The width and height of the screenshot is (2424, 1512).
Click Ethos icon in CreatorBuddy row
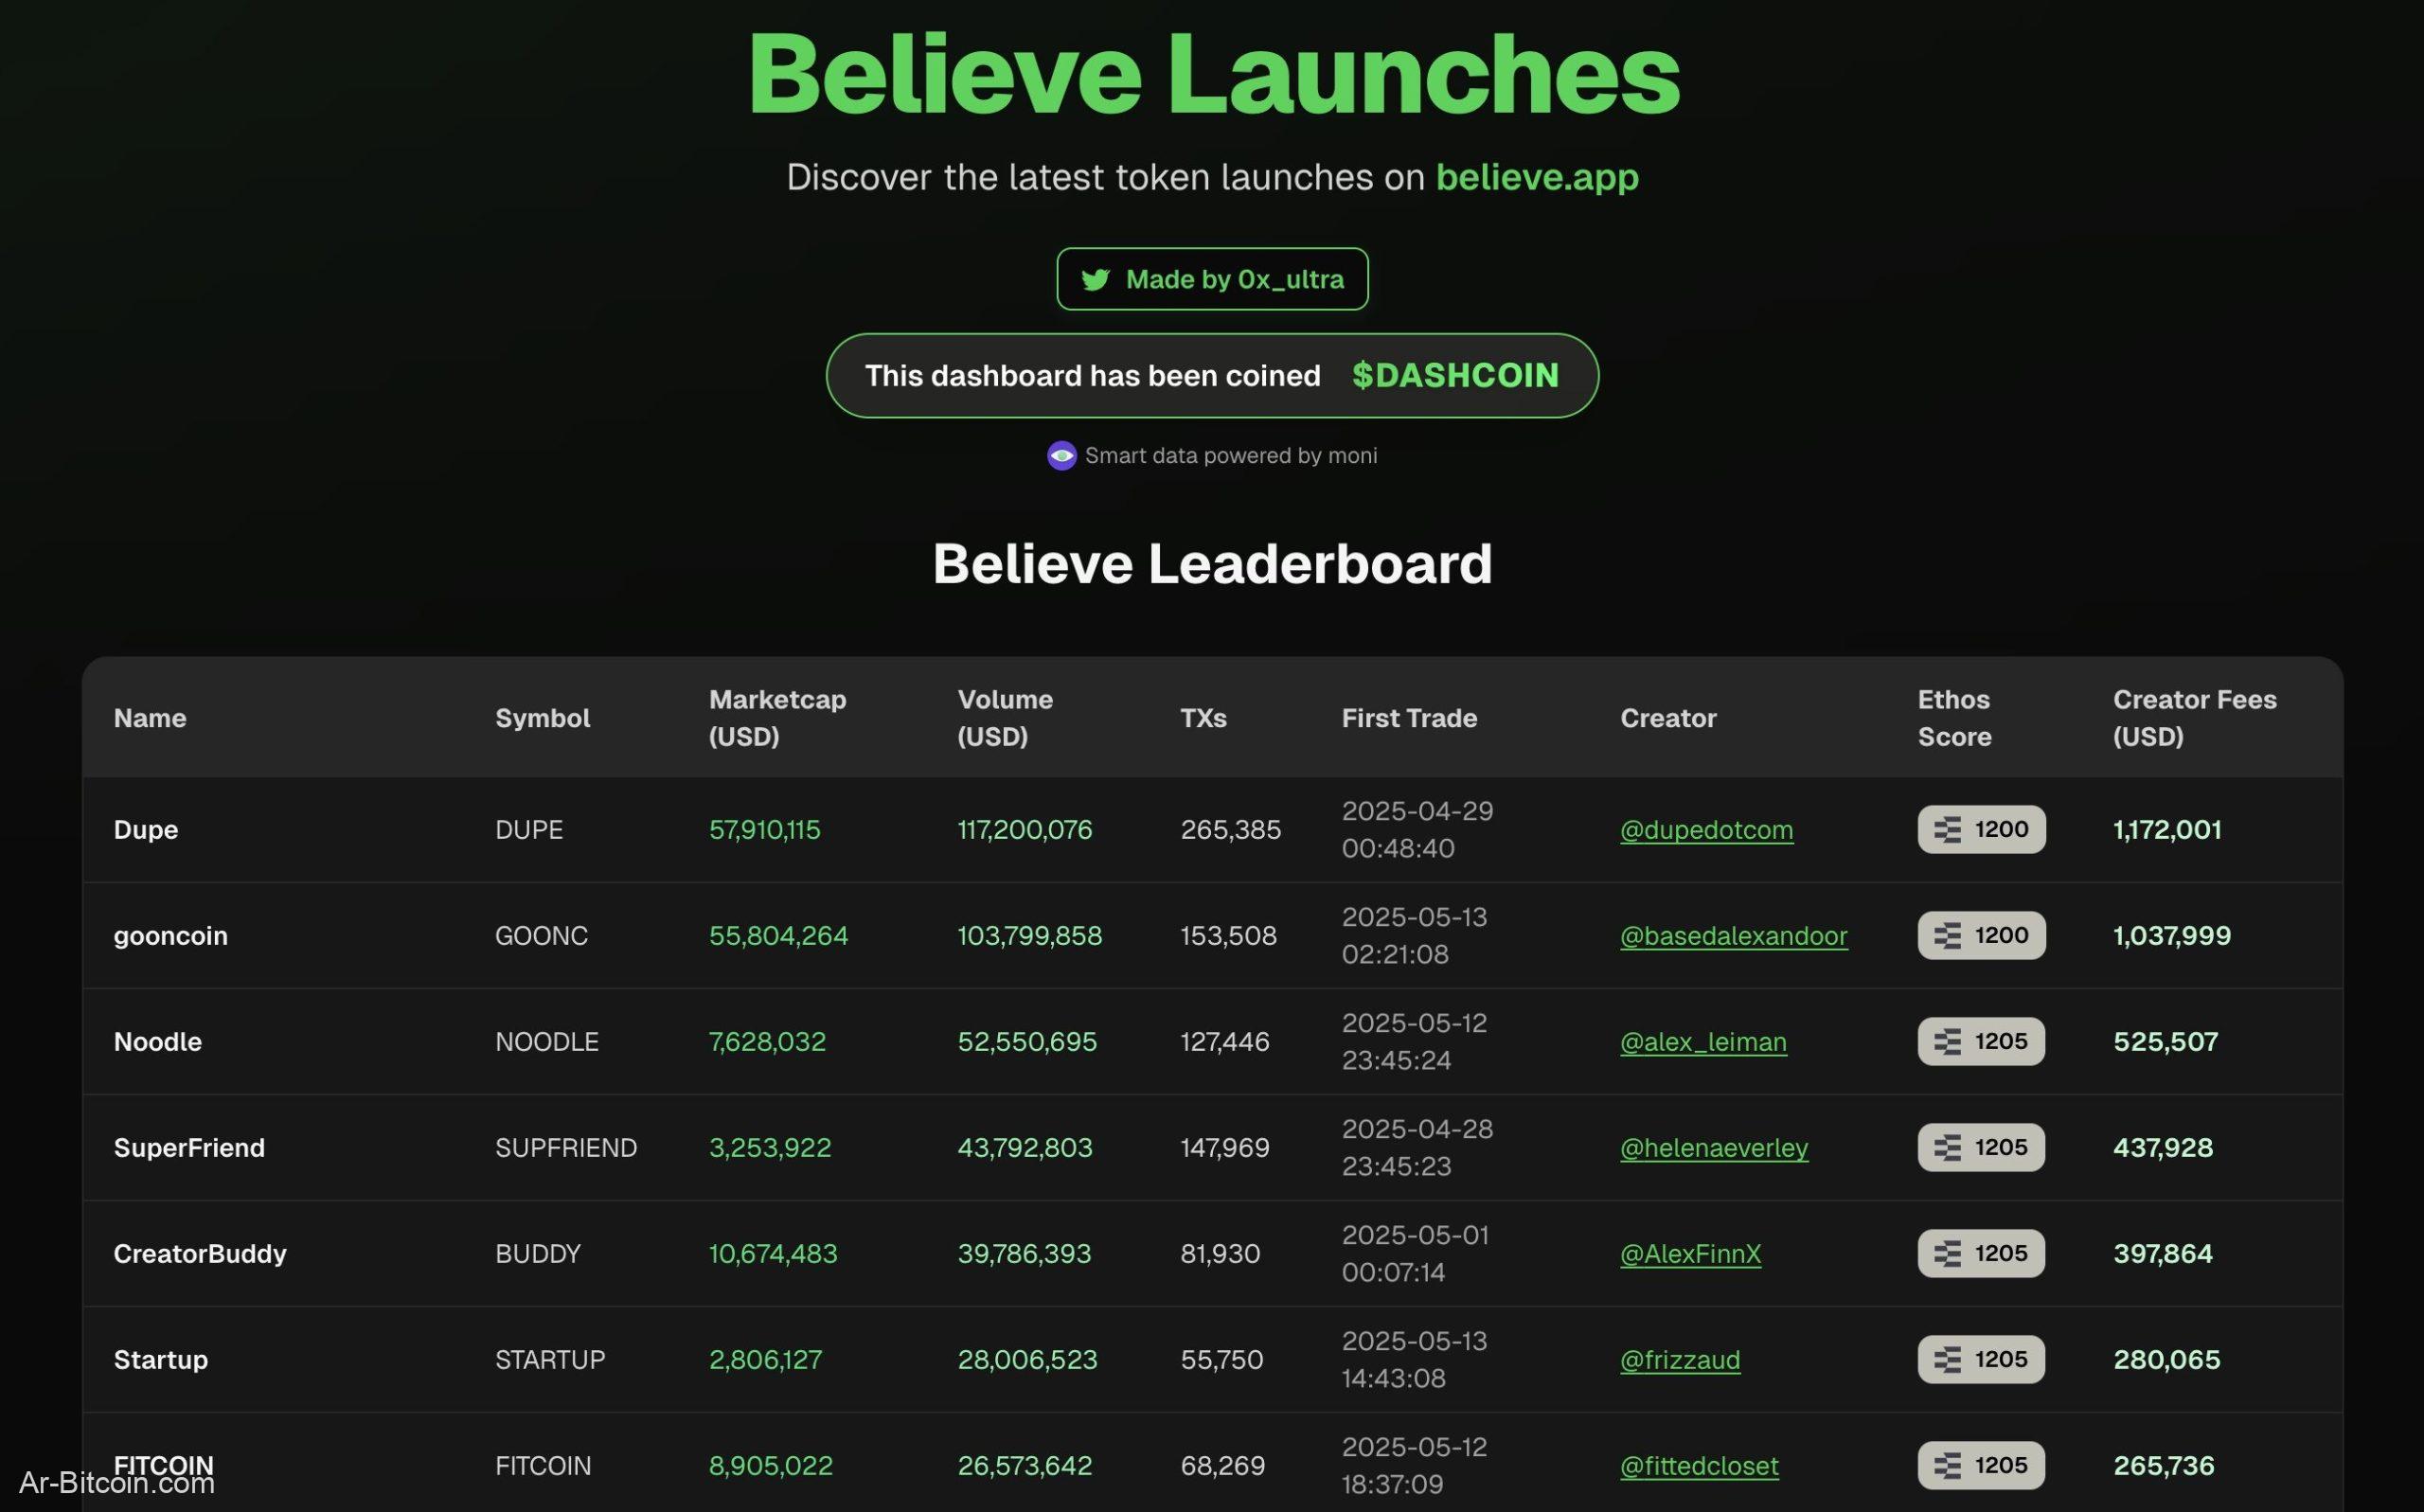tap(1947, 1254)
